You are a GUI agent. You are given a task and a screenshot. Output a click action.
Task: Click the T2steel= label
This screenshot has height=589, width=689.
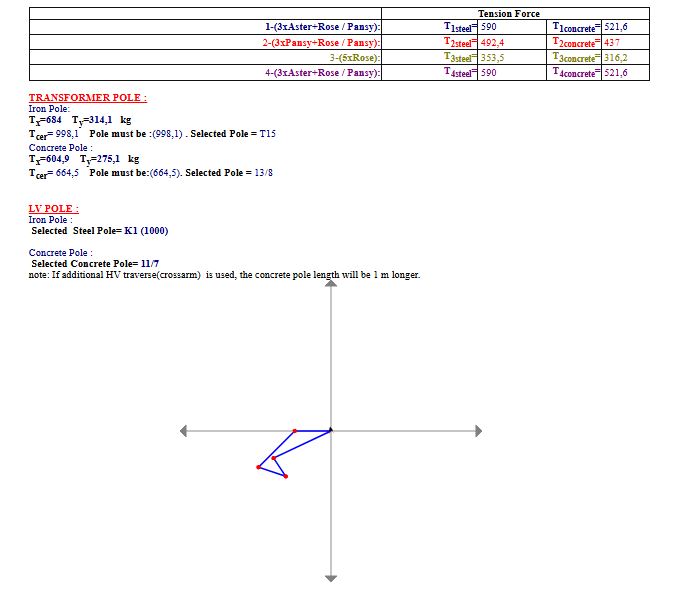coord(460,43)
